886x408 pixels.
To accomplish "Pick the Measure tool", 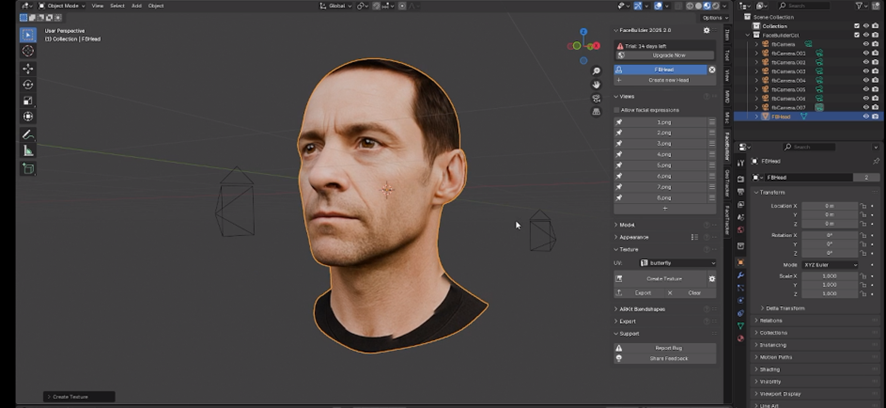I will (28, 151).
